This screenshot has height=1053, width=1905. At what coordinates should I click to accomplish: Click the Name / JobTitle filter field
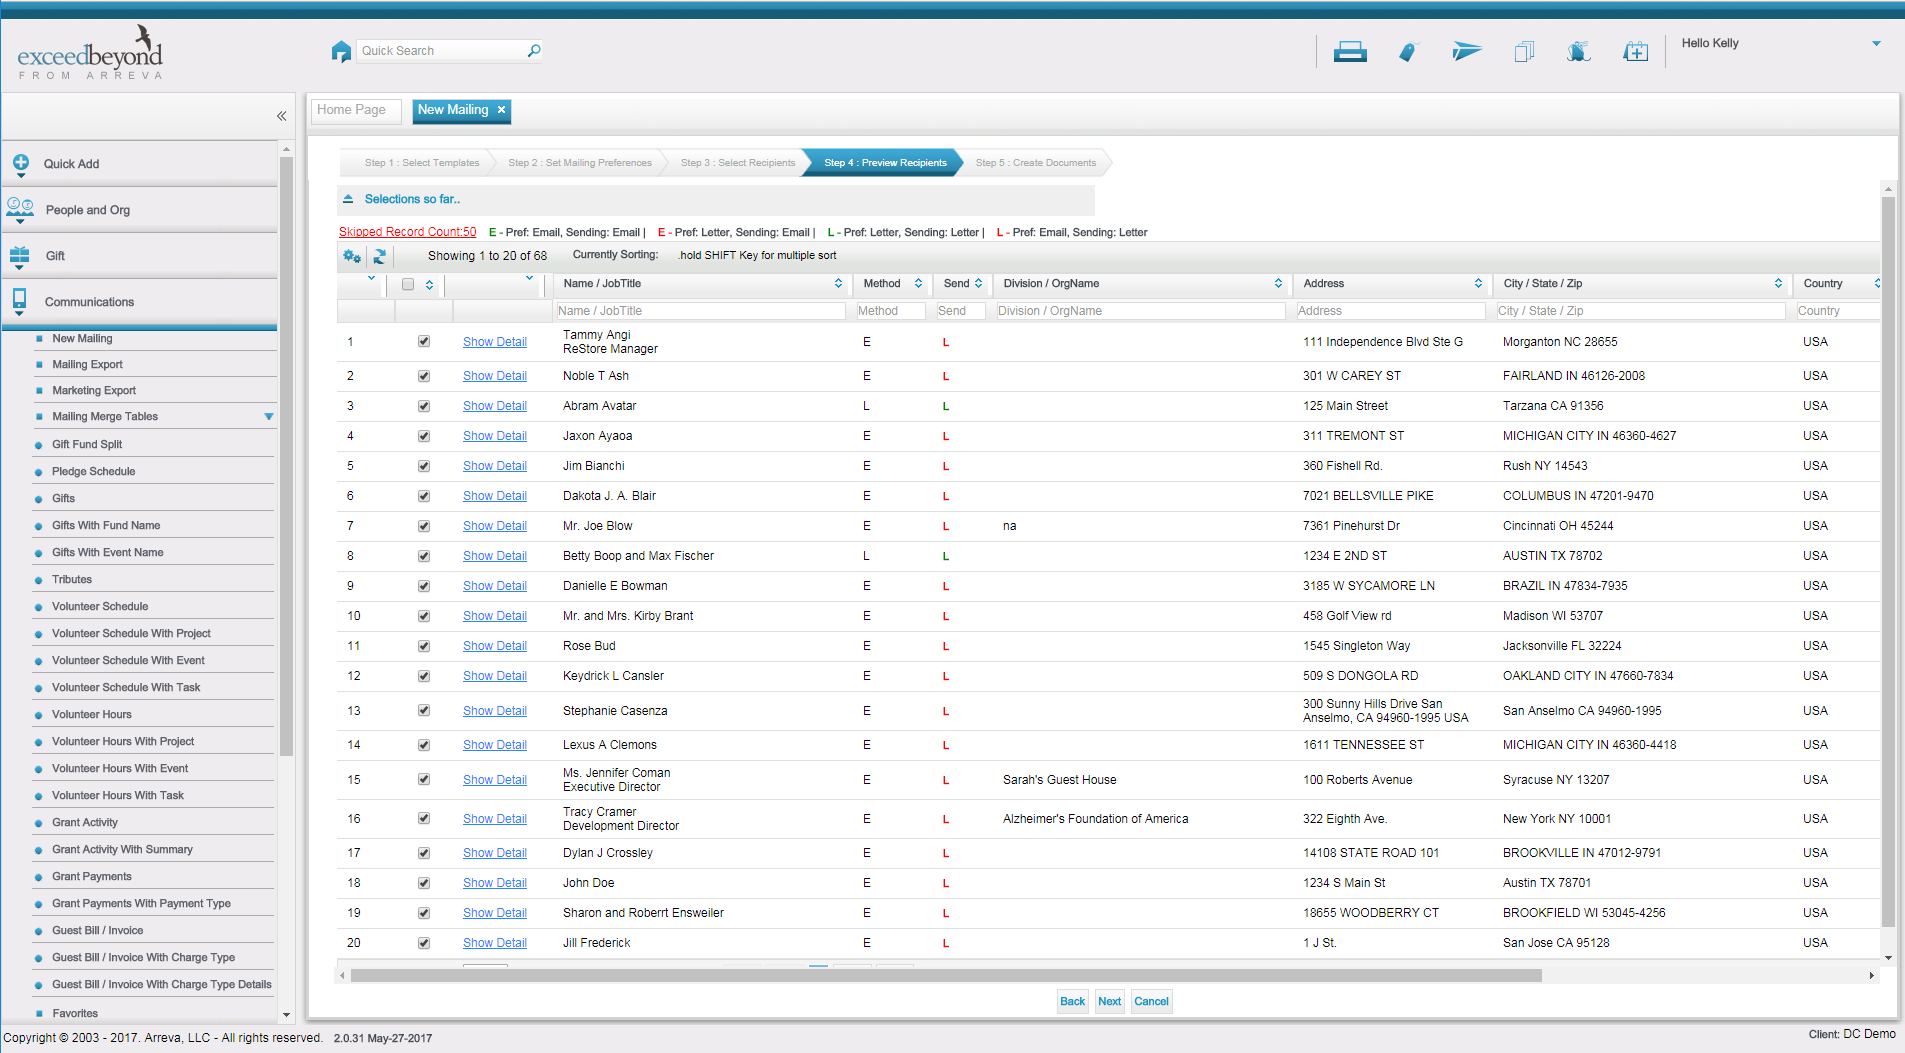[x=700, y=311]
